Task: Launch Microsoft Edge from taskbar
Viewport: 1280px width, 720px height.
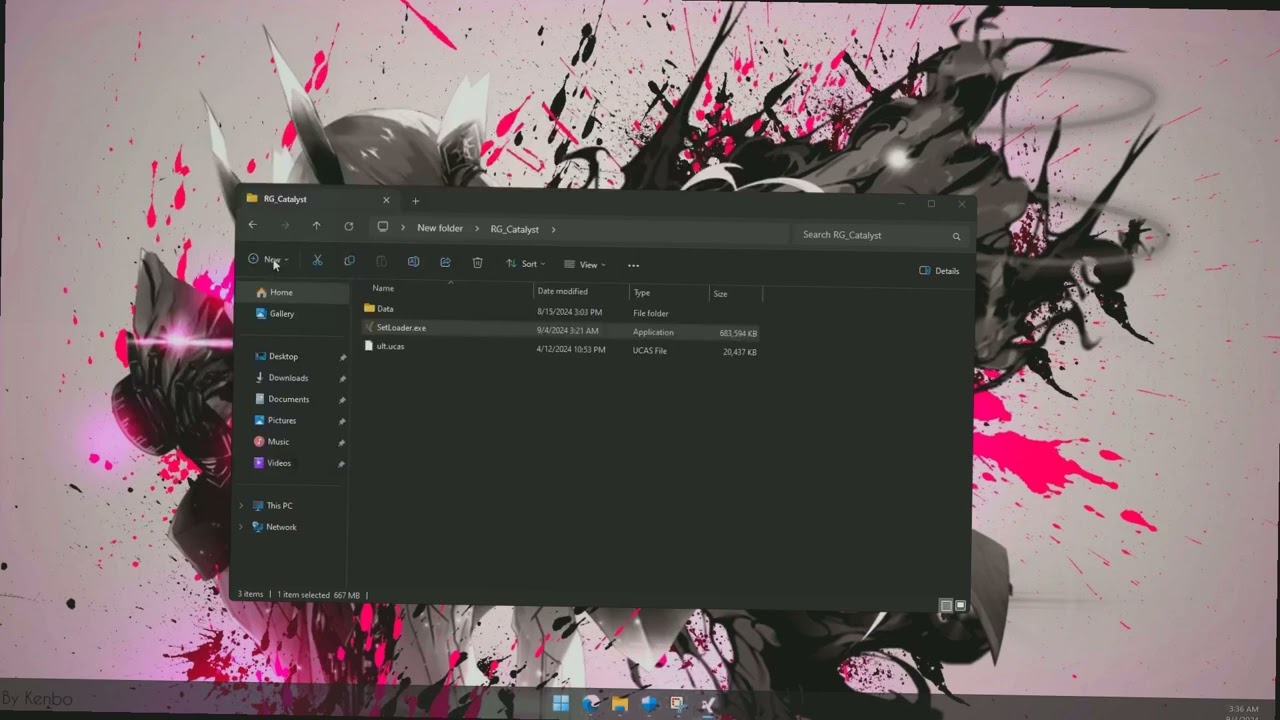Action: tap(591, 704)
